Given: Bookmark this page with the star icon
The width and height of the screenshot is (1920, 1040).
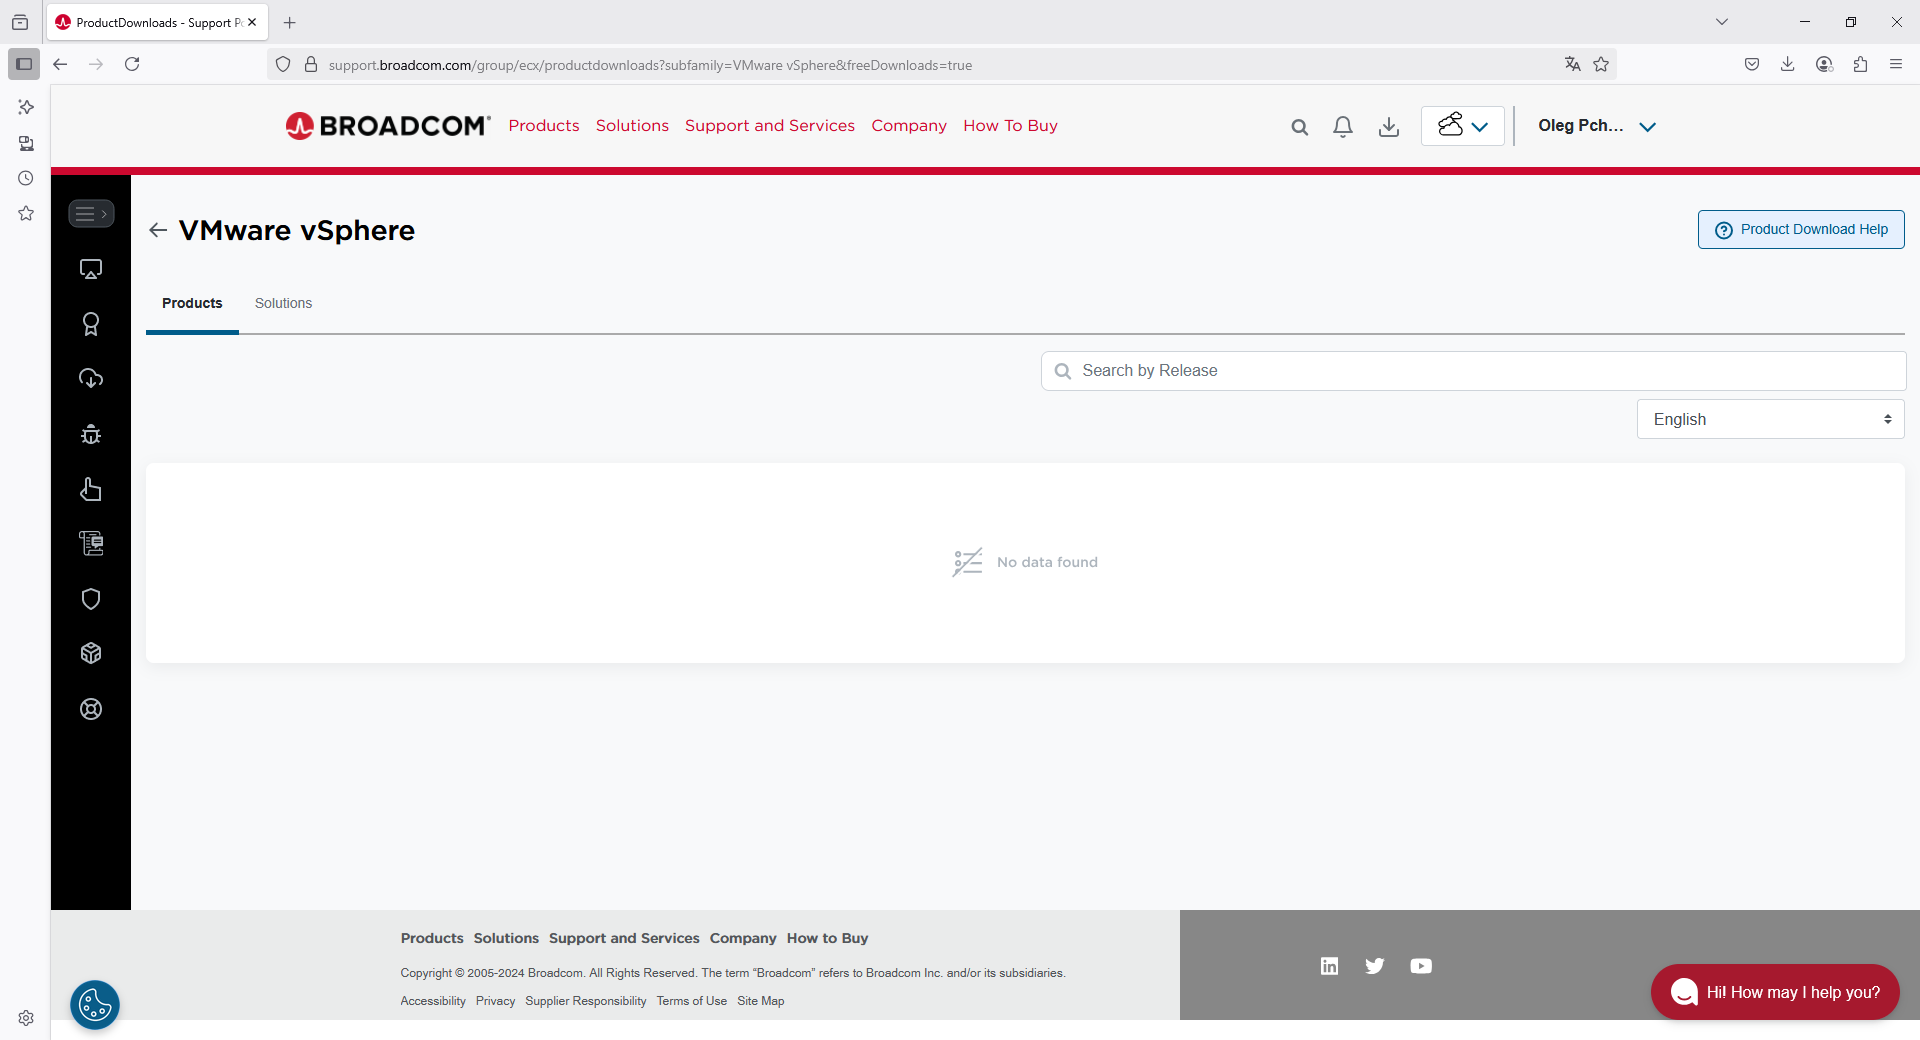Looking at the screenshot, I should click(x=1601, y=64).
